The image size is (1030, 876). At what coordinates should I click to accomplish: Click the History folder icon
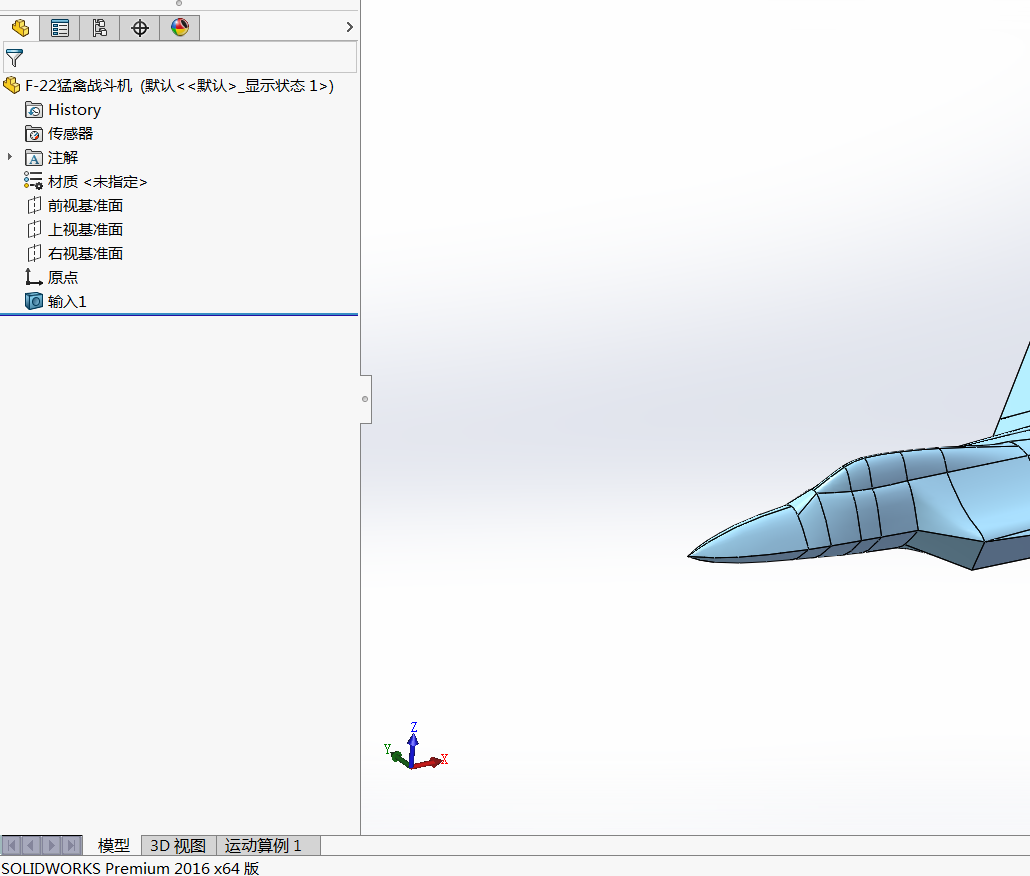coord(34,110)
